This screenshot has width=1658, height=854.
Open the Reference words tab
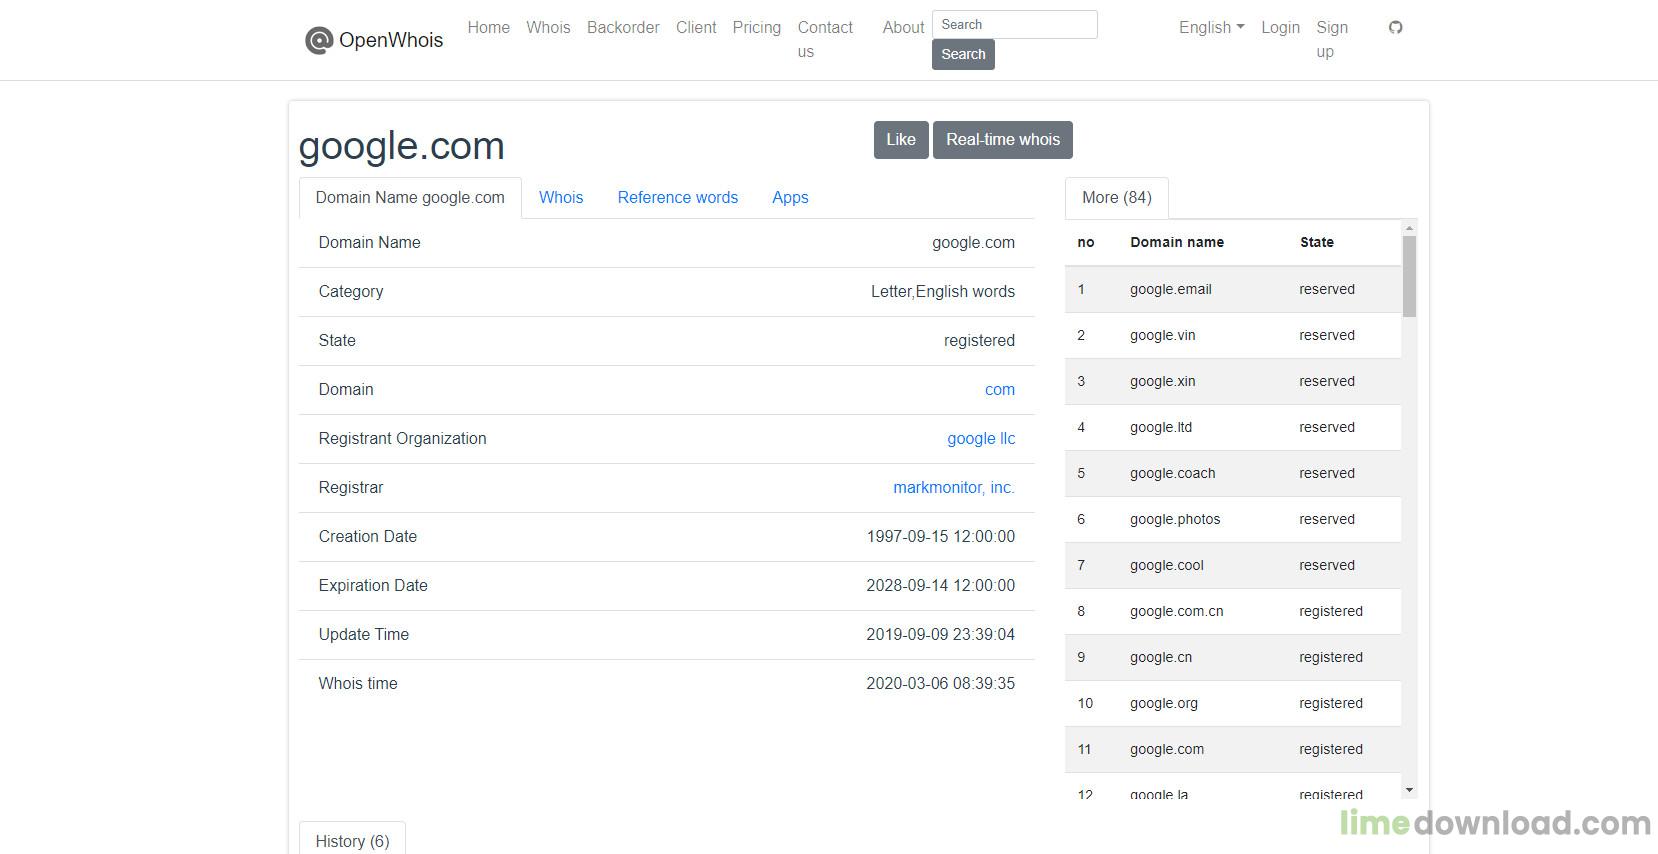point(677,198)
